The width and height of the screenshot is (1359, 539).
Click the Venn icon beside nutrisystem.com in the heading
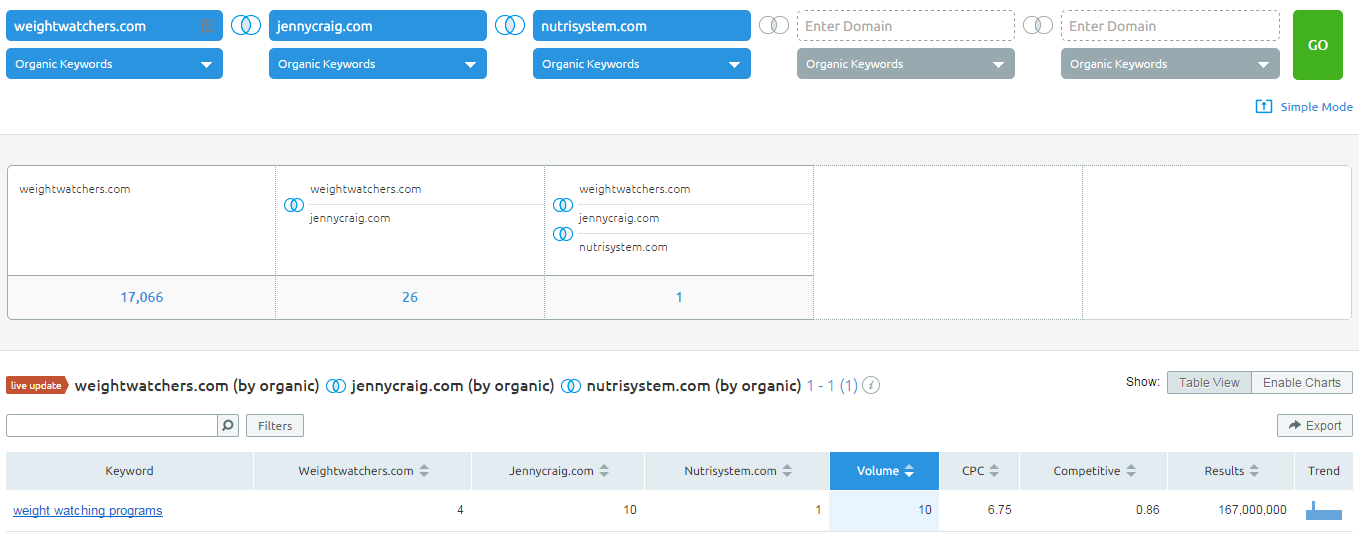(571, 386)
